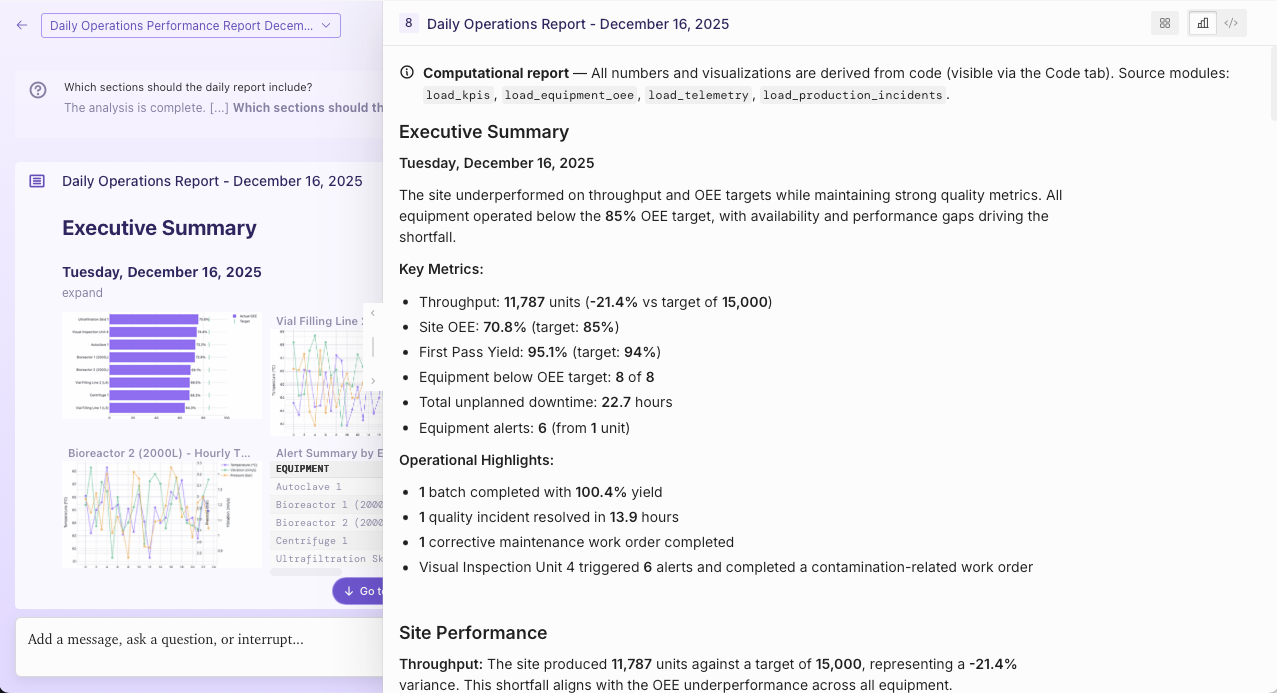Viewport: 1277px width, 693px height.
Task: Click the Autoclave 1 row in alert table
Action: pos(328,487)
